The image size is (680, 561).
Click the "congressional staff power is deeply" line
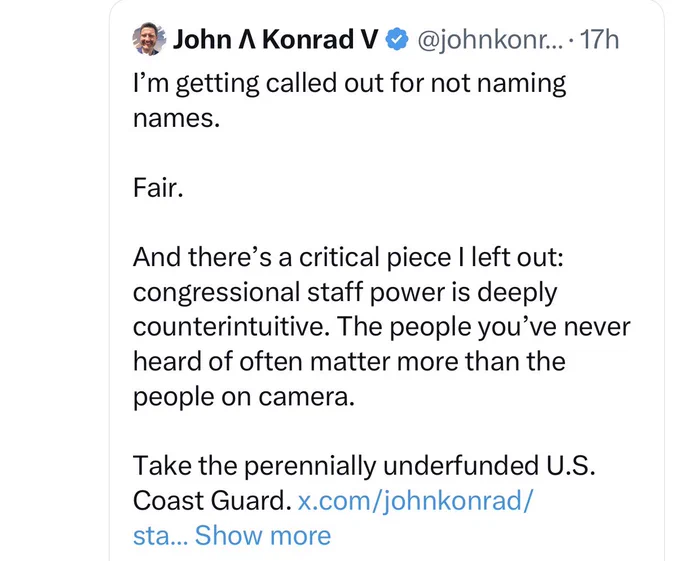click(345, 293)
